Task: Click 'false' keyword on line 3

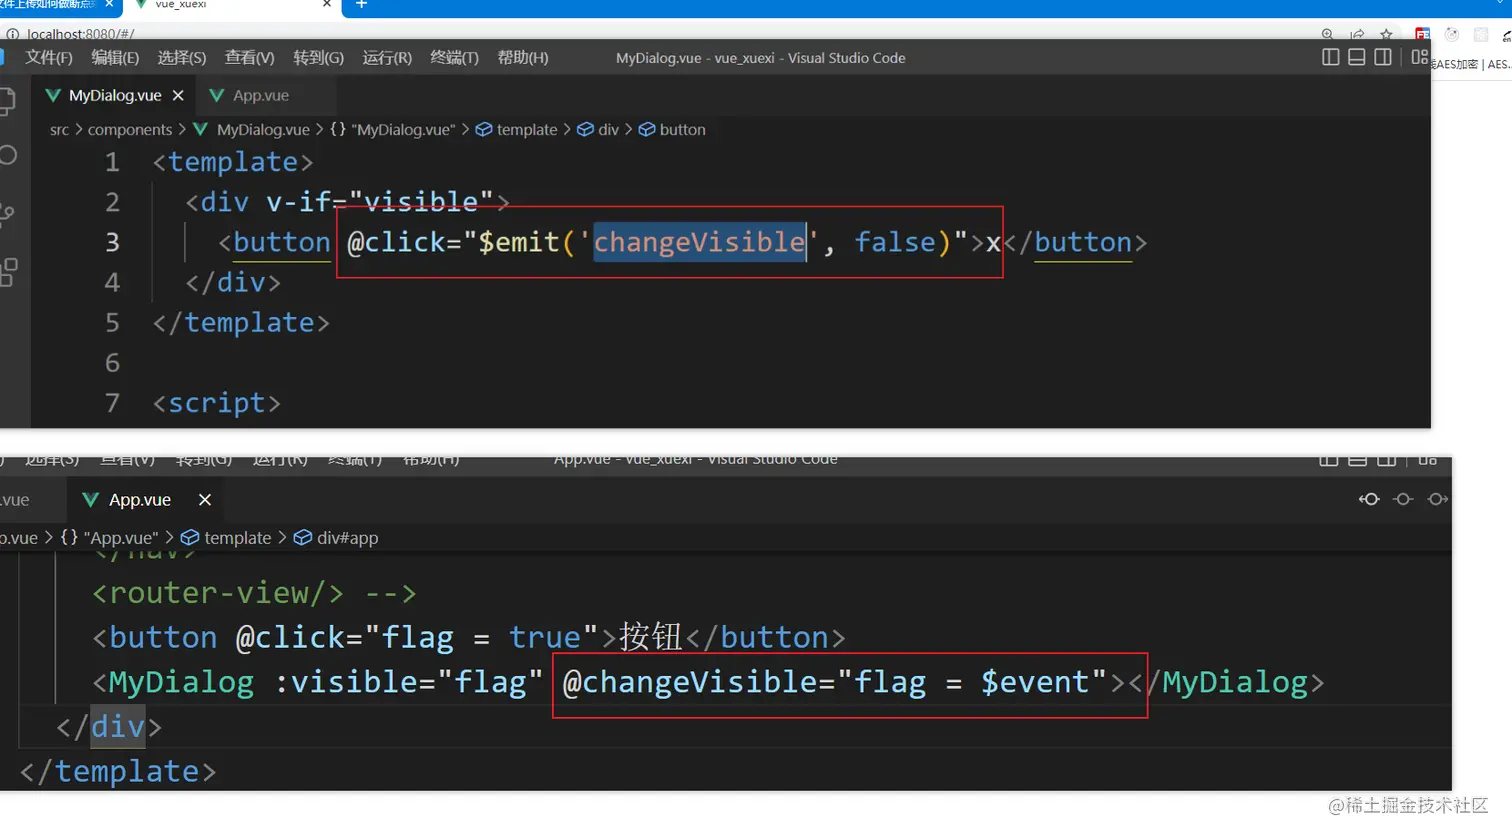Action: pos(895,242)
